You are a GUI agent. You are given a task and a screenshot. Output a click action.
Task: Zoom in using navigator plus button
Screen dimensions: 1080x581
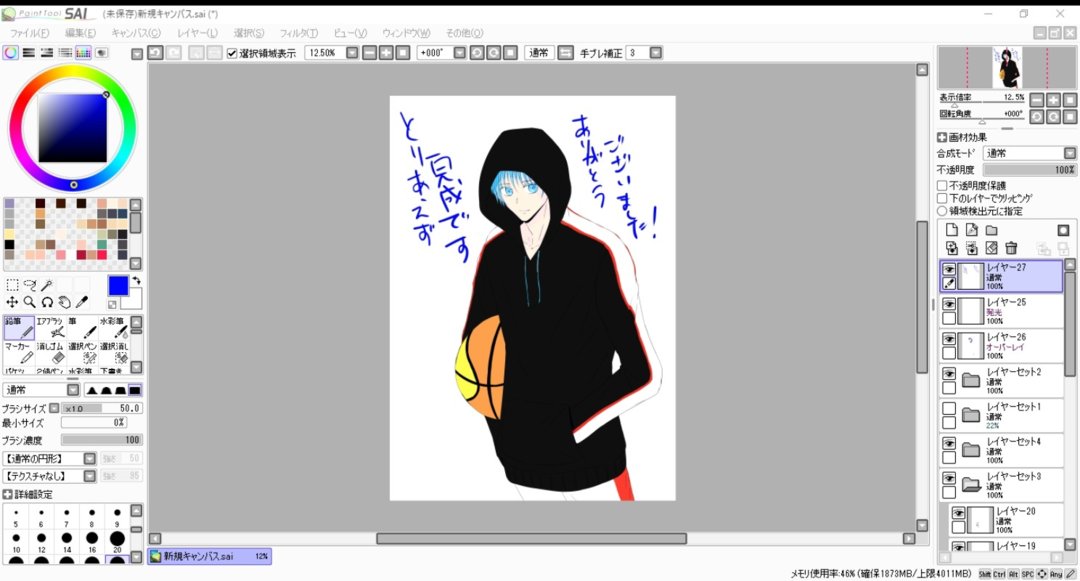coord(1053,99)
